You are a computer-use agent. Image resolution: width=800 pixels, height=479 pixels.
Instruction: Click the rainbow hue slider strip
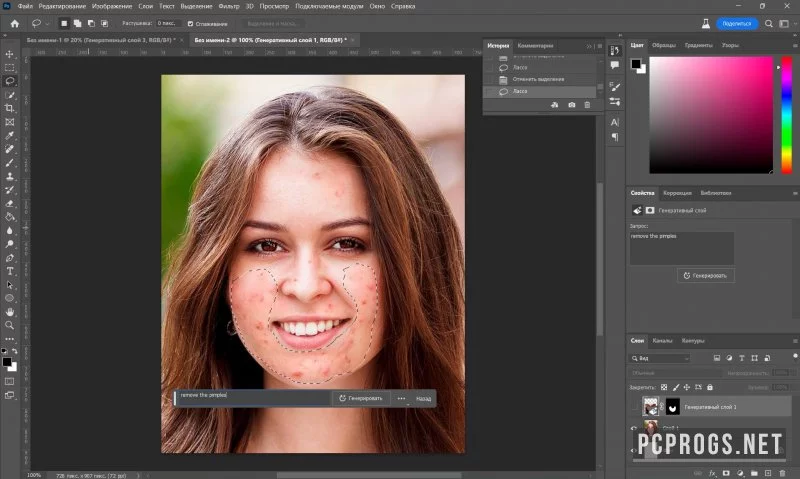click(787, 115)
